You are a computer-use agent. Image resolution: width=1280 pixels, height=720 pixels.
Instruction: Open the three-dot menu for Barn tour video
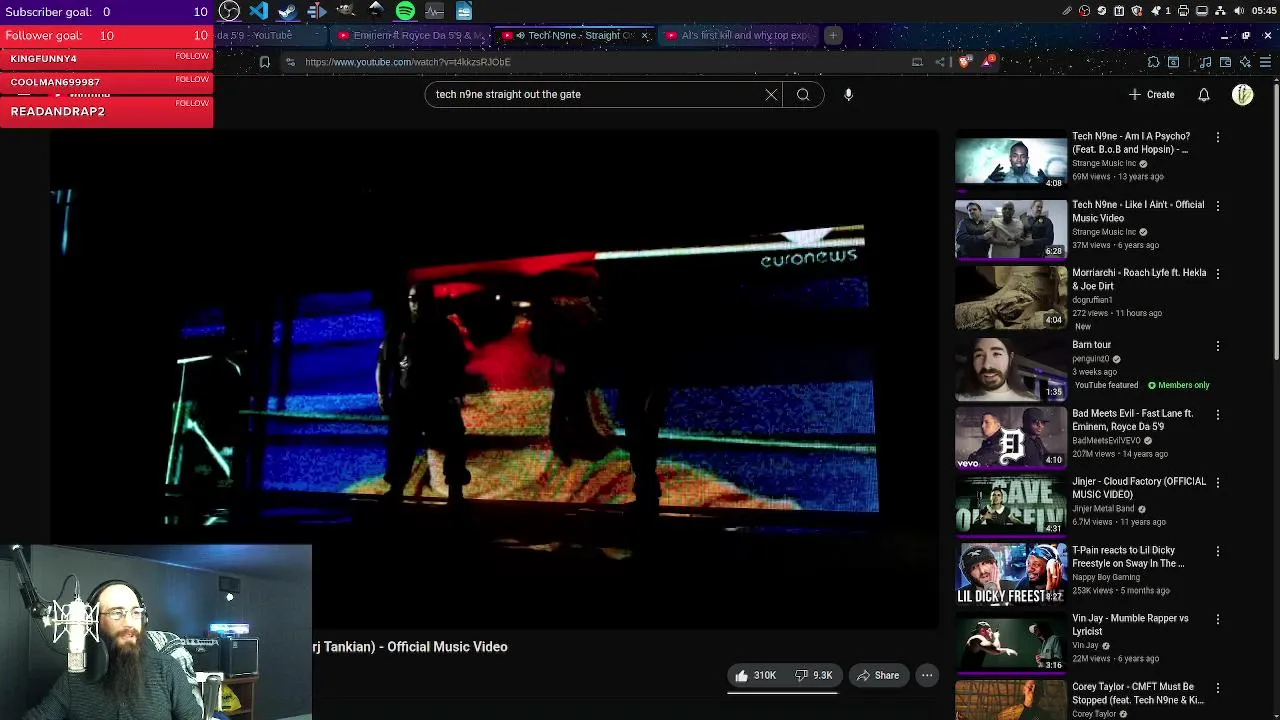[1217, 346]
